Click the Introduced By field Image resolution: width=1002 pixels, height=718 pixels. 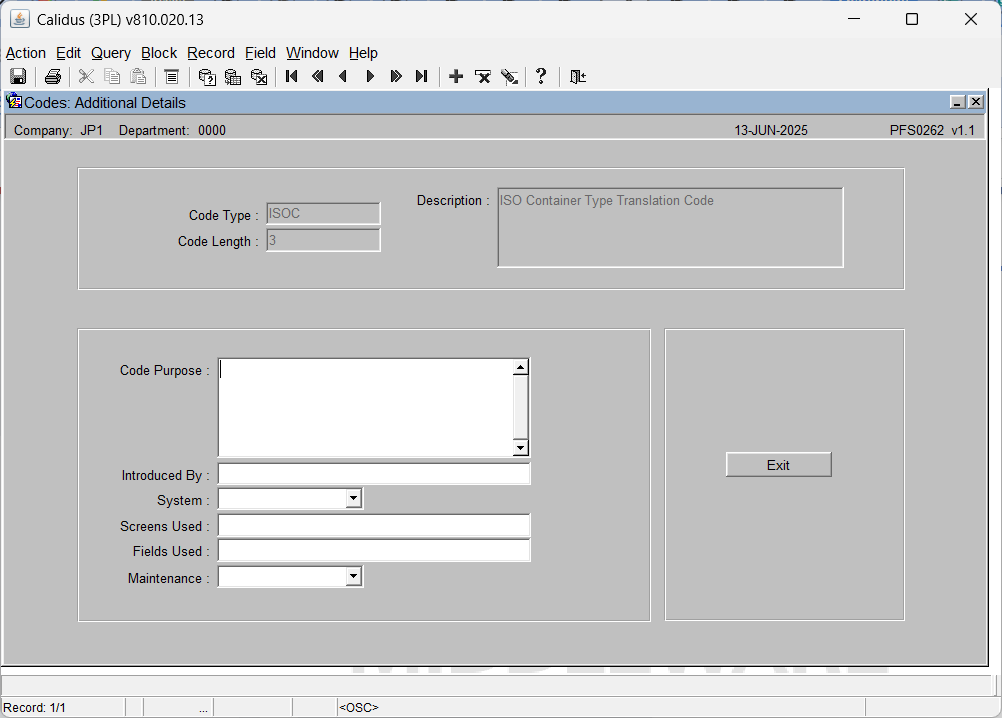point(374,474)
